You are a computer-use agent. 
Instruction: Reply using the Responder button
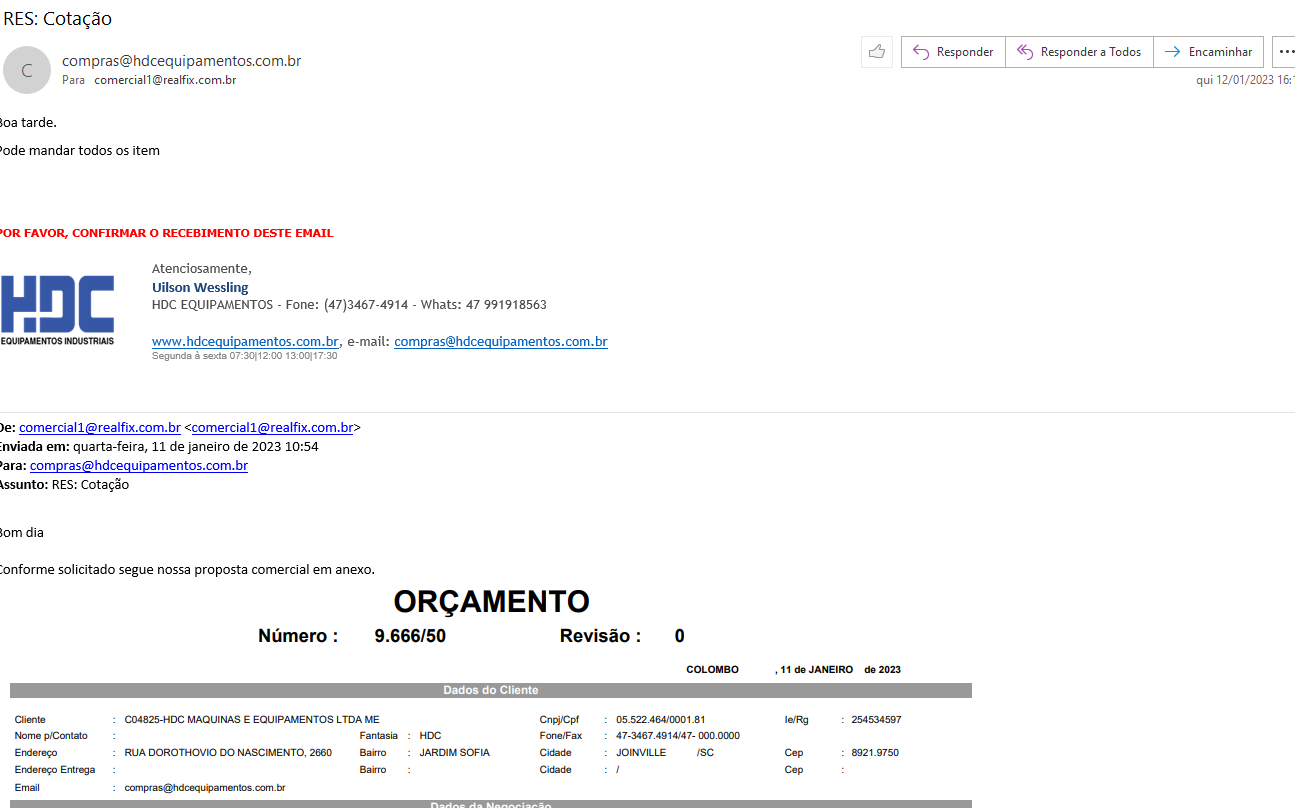[x=953, y=52]
